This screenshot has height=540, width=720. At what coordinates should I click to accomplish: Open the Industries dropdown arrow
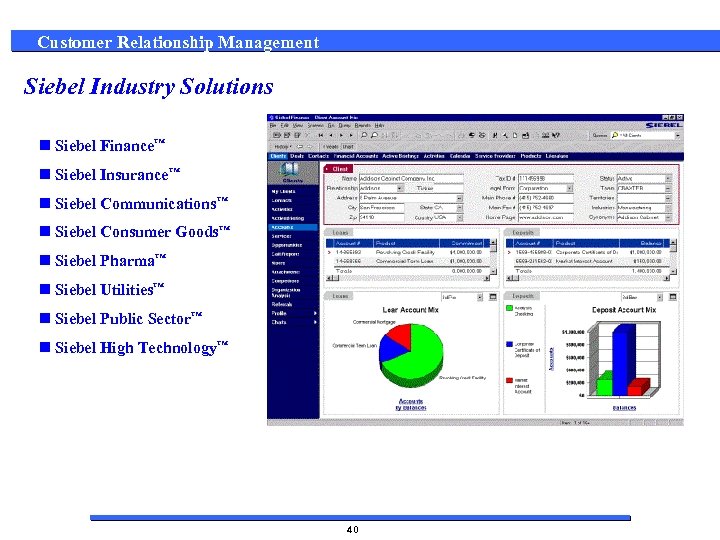[x=668, y=208]
